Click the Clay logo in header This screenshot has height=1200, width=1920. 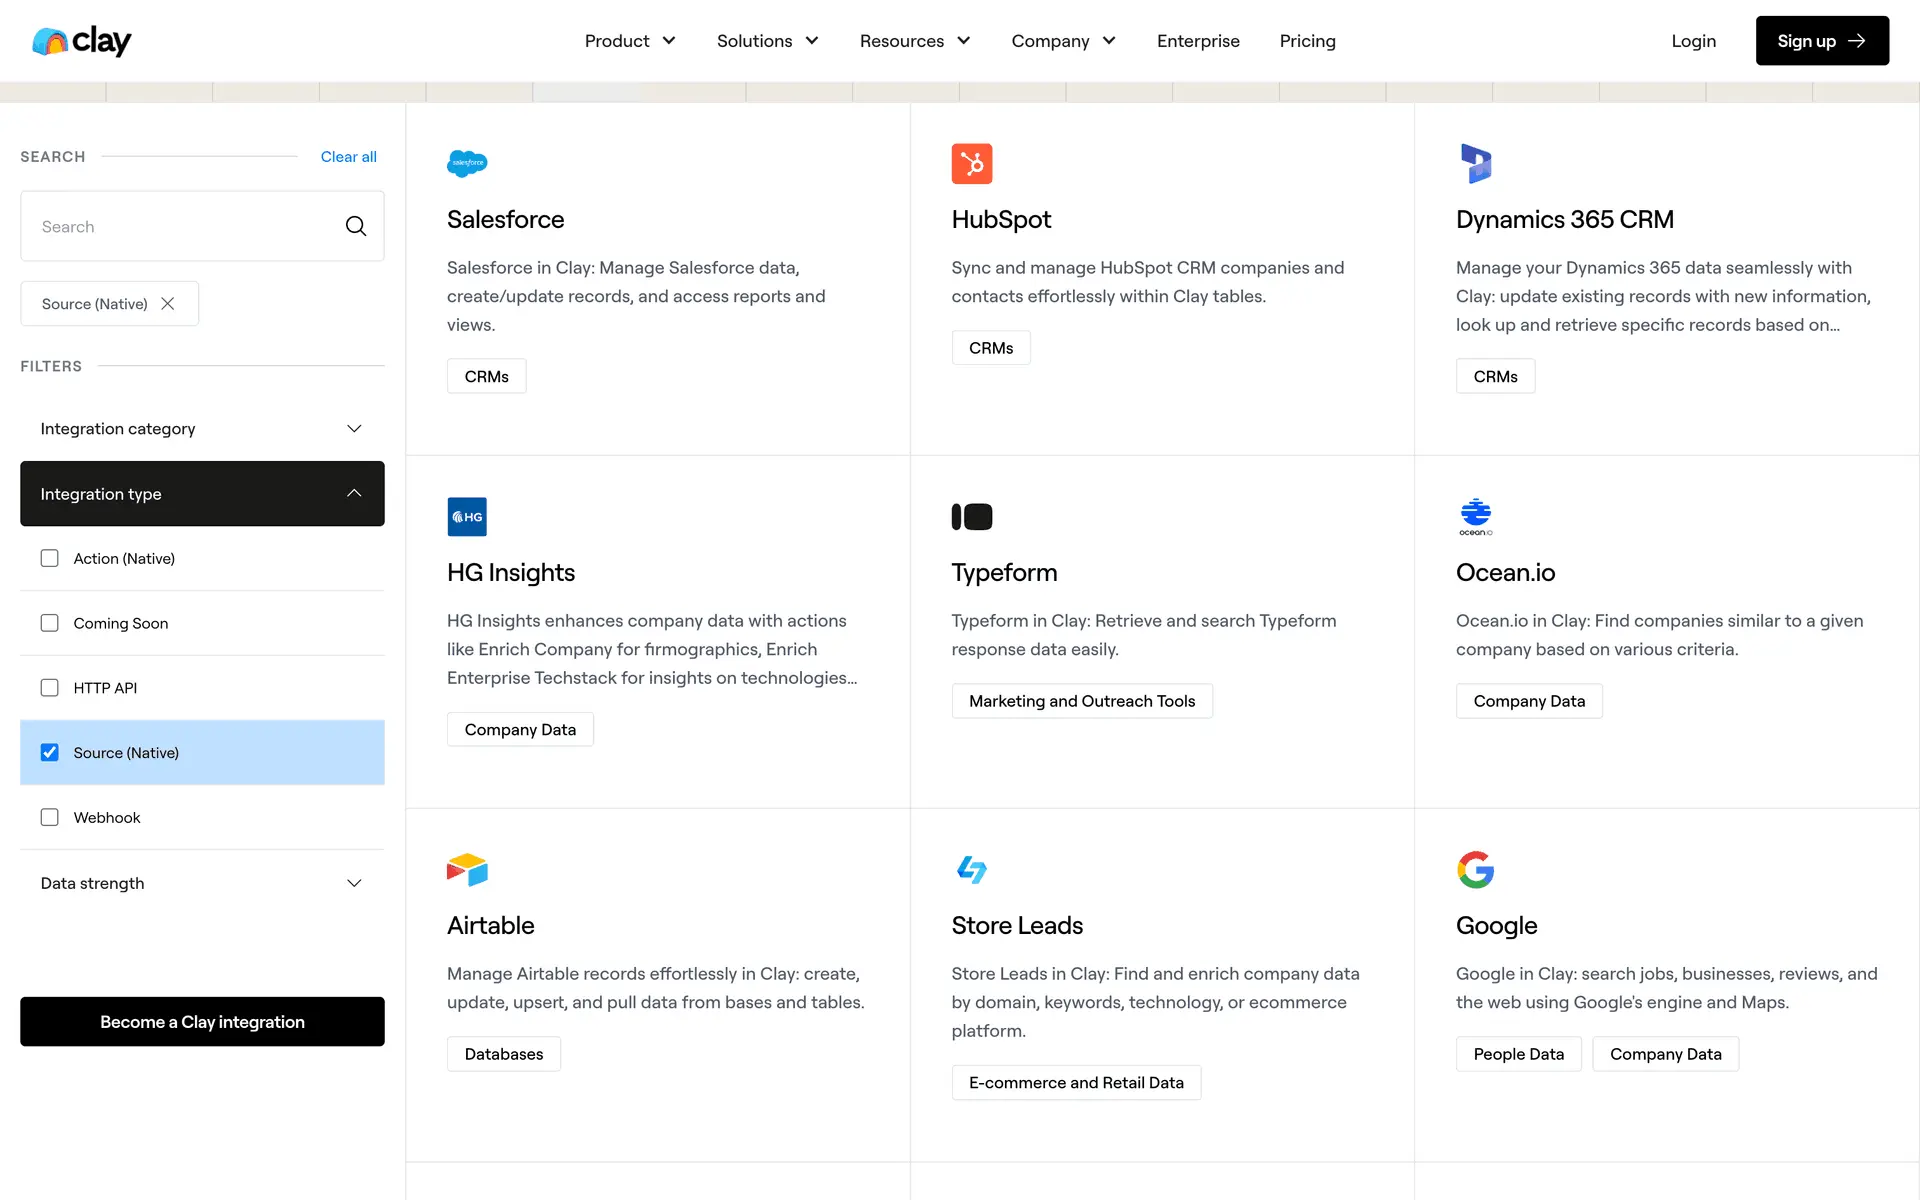(82, 41)
